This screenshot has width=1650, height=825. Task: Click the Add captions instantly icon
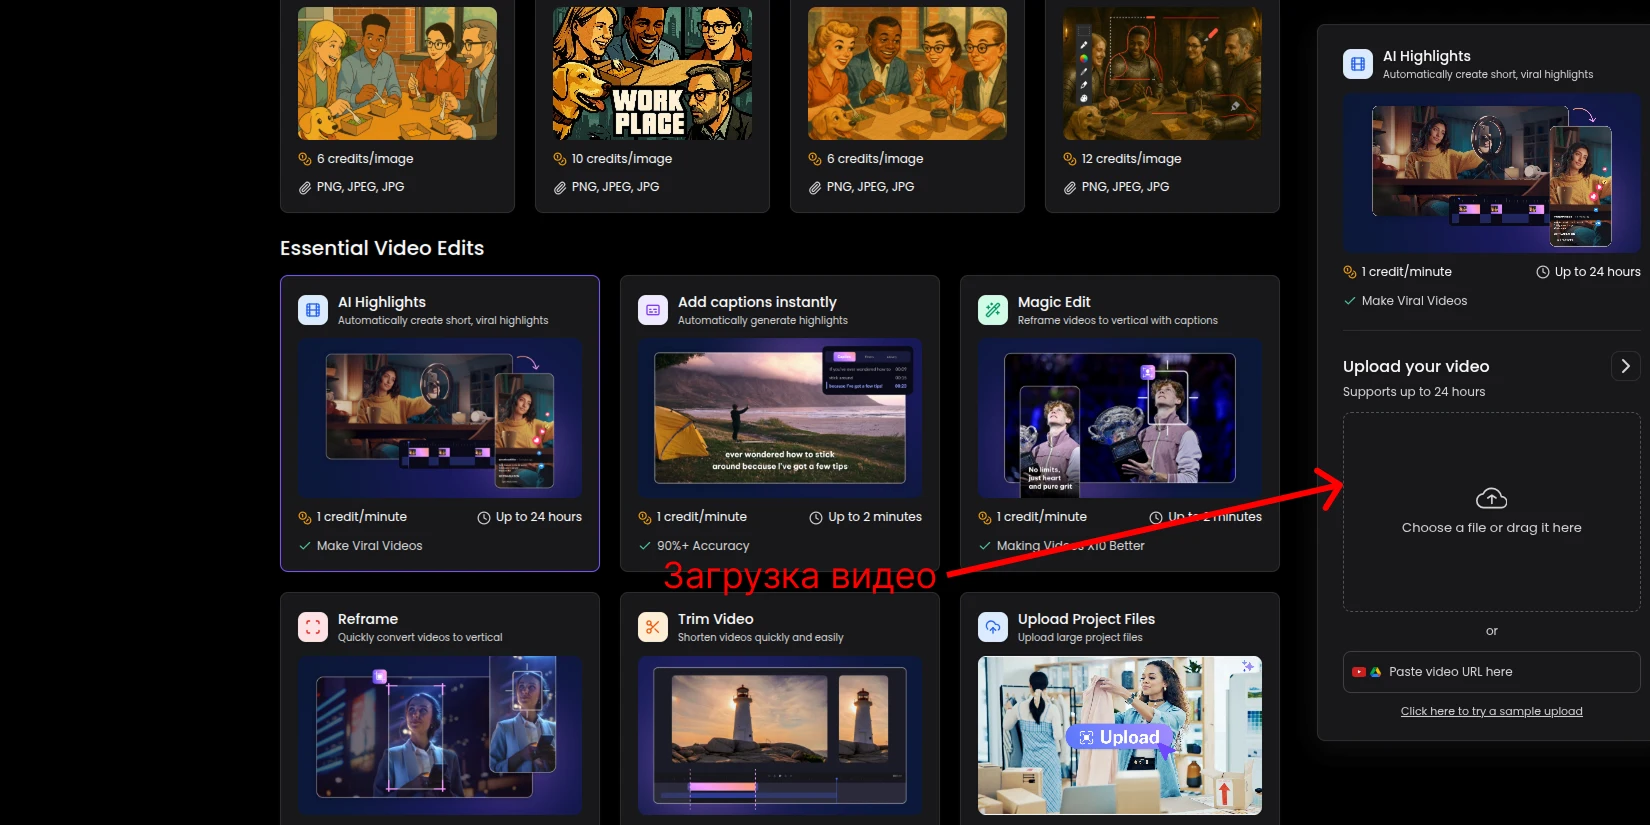coord(653,310)
